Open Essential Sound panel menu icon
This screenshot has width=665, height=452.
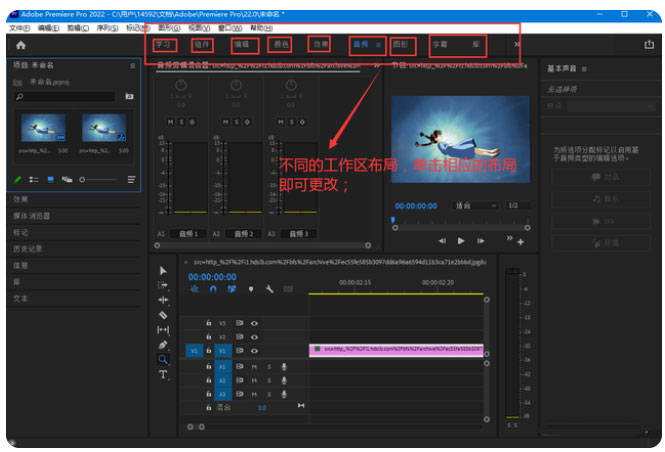[x=584, y=69]
